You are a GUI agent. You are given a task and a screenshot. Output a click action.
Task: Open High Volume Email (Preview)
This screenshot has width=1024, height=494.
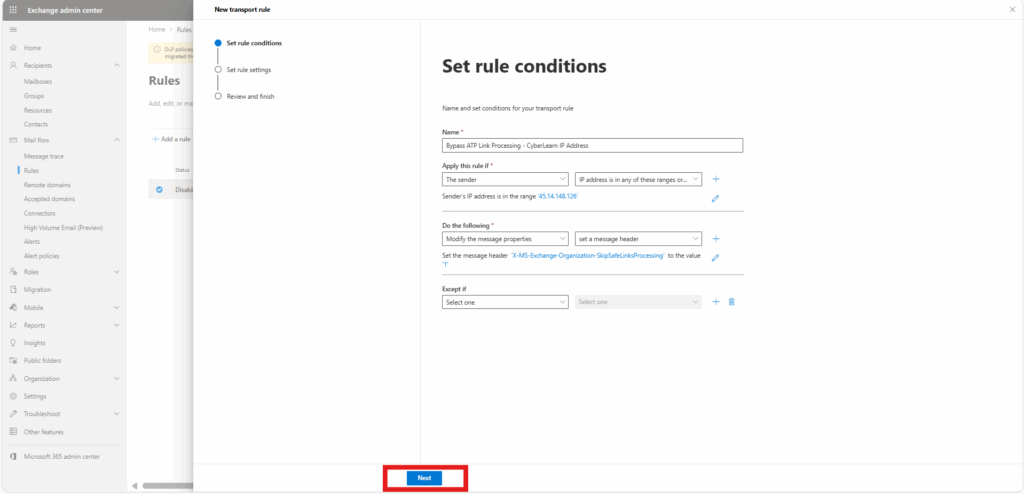click(63, 227)
